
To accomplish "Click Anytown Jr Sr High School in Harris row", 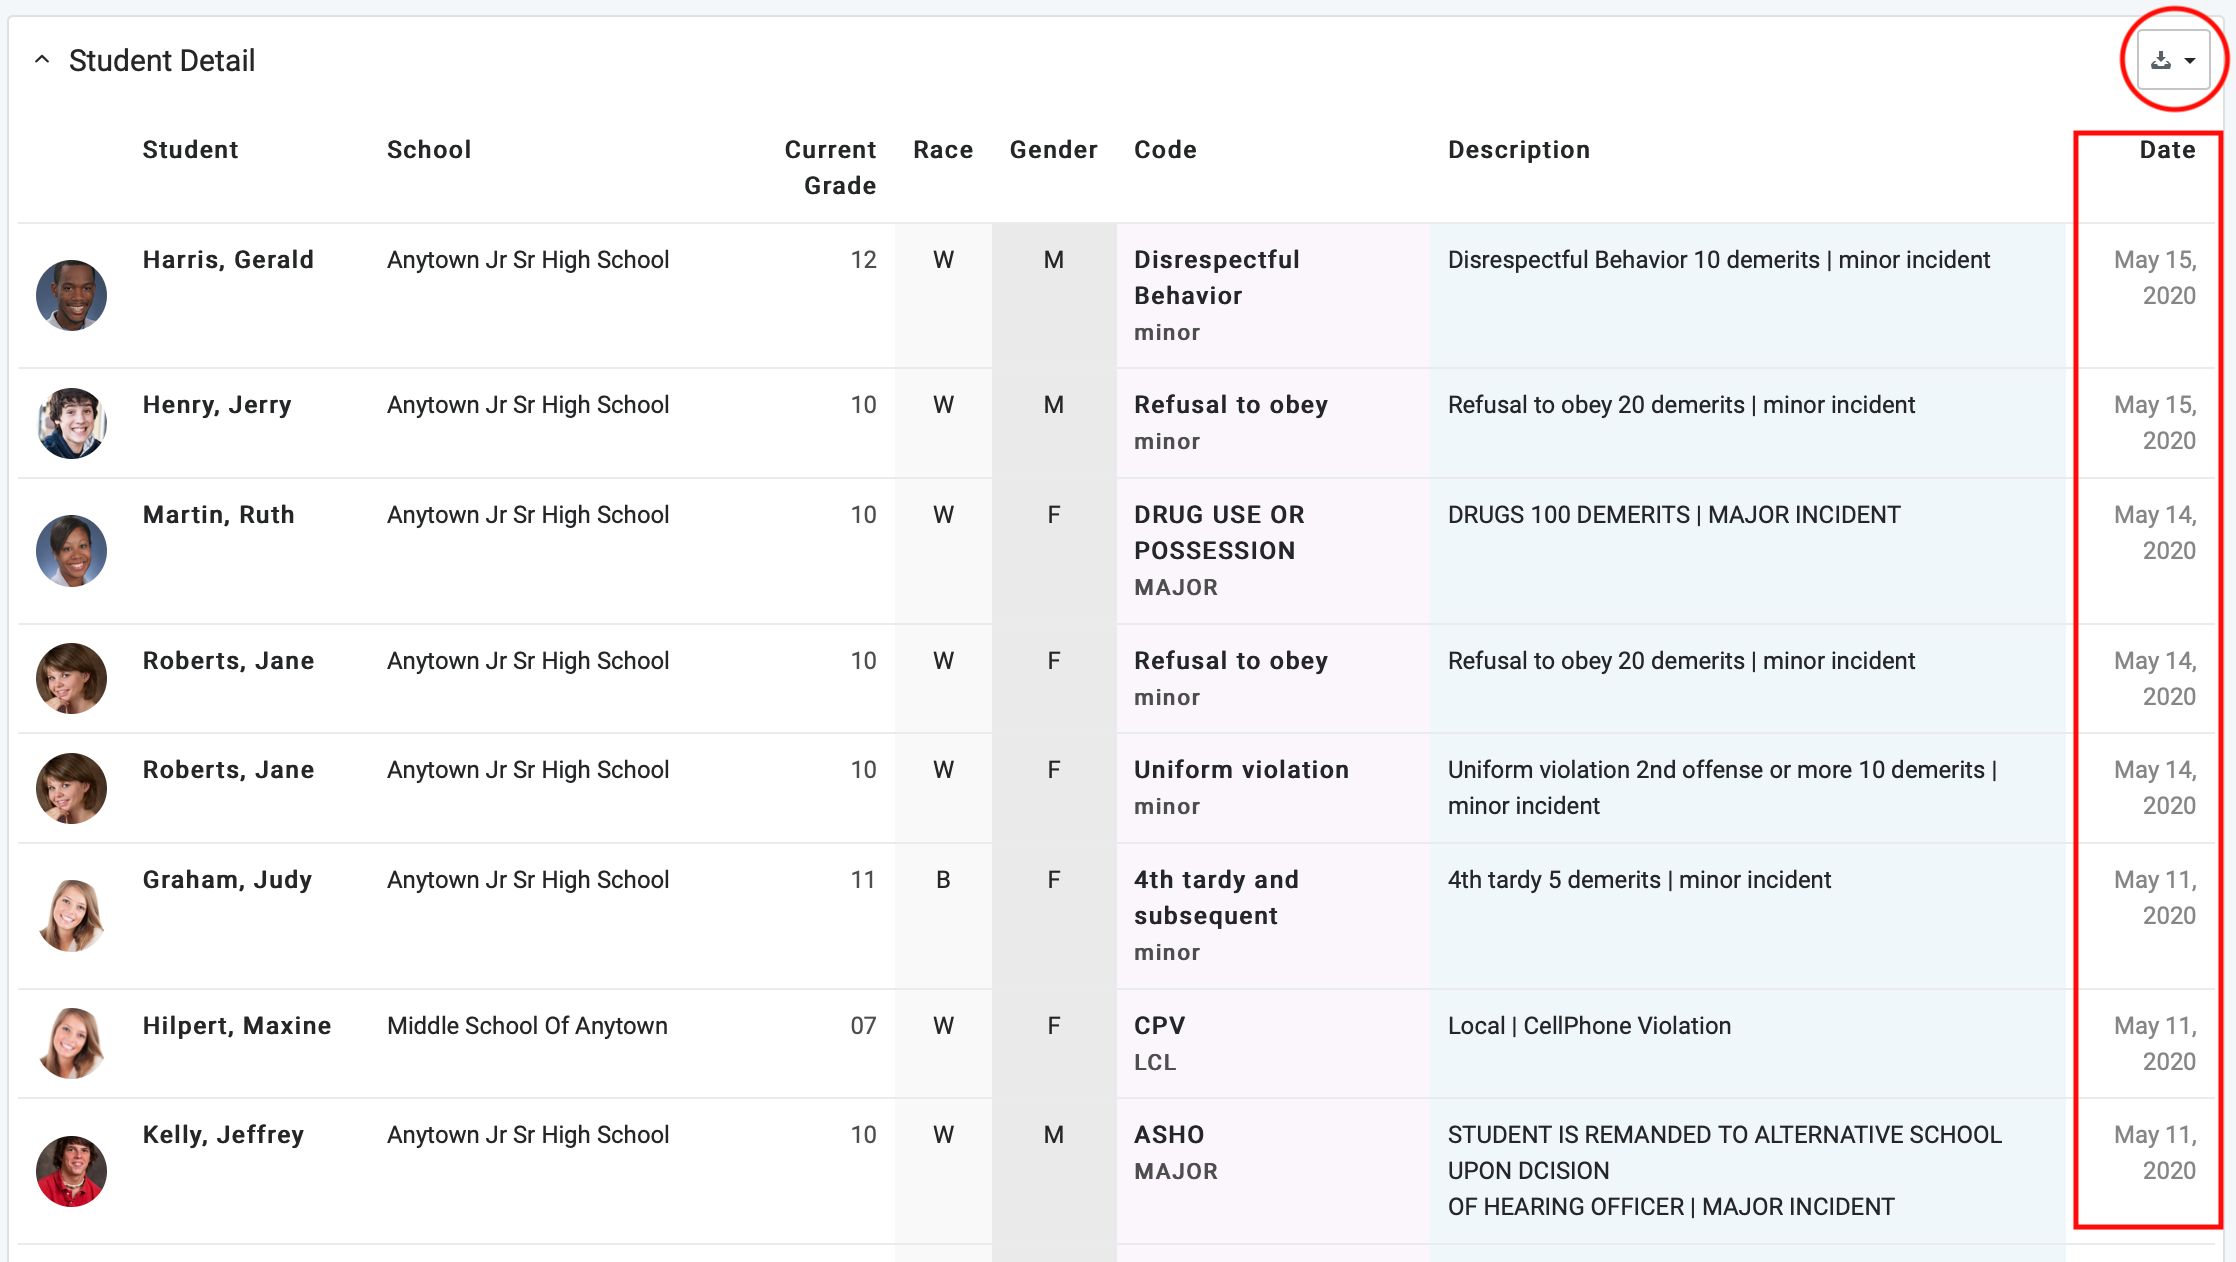I will pos(528,260).
